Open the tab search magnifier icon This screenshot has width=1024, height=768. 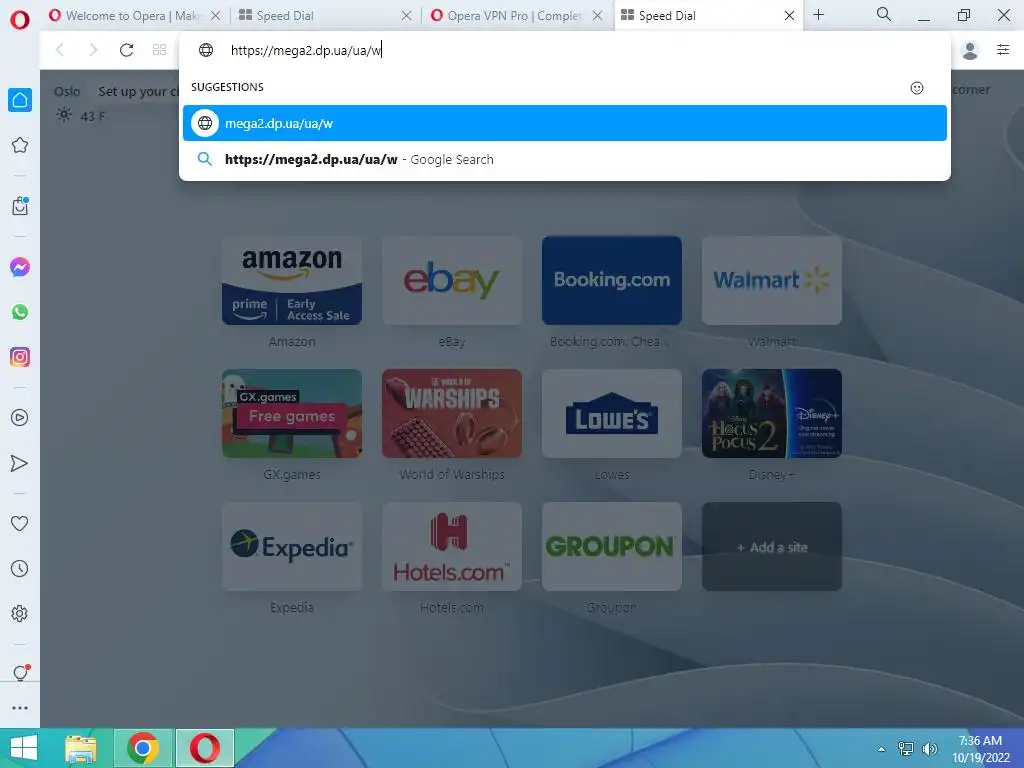pos(884,14)
